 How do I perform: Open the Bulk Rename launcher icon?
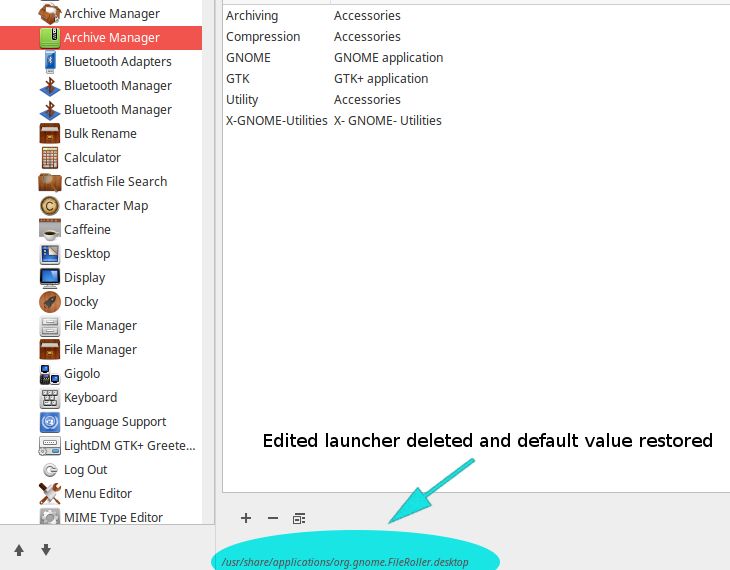(50, 134)
